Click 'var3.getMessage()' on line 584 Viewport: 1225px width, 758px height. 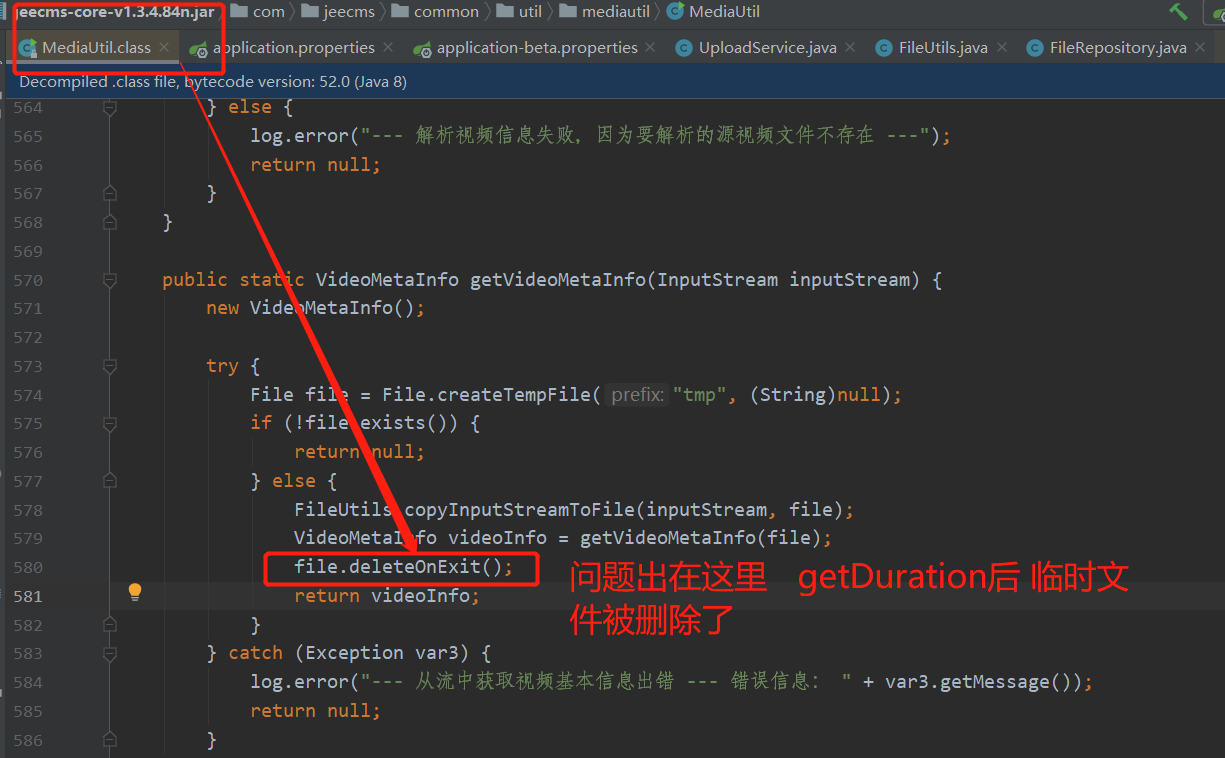pos(981,682)
